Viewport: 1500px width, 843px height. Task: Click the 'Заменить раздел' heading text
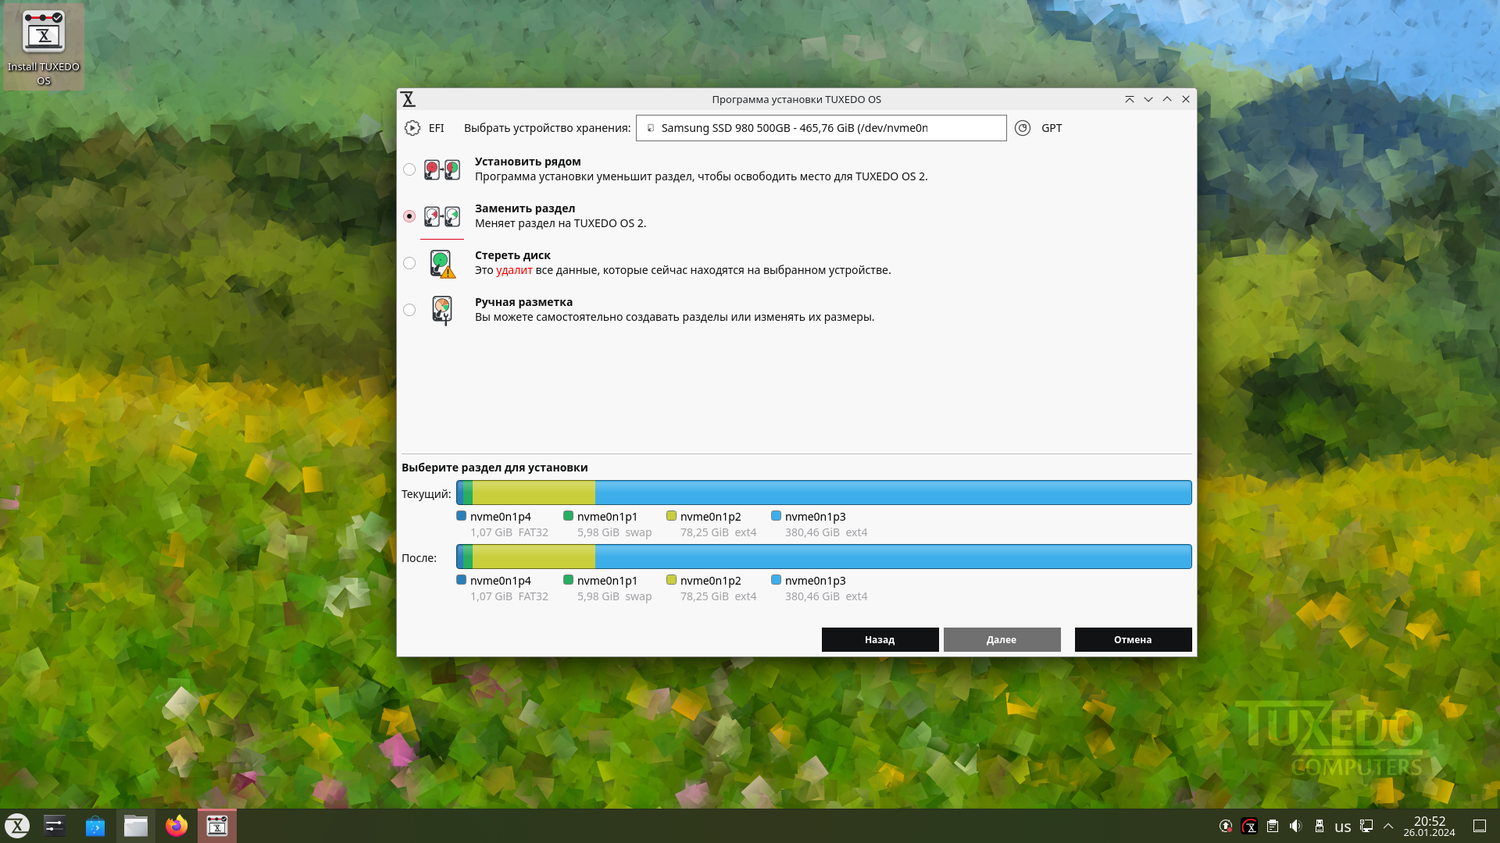coord(525,209)
